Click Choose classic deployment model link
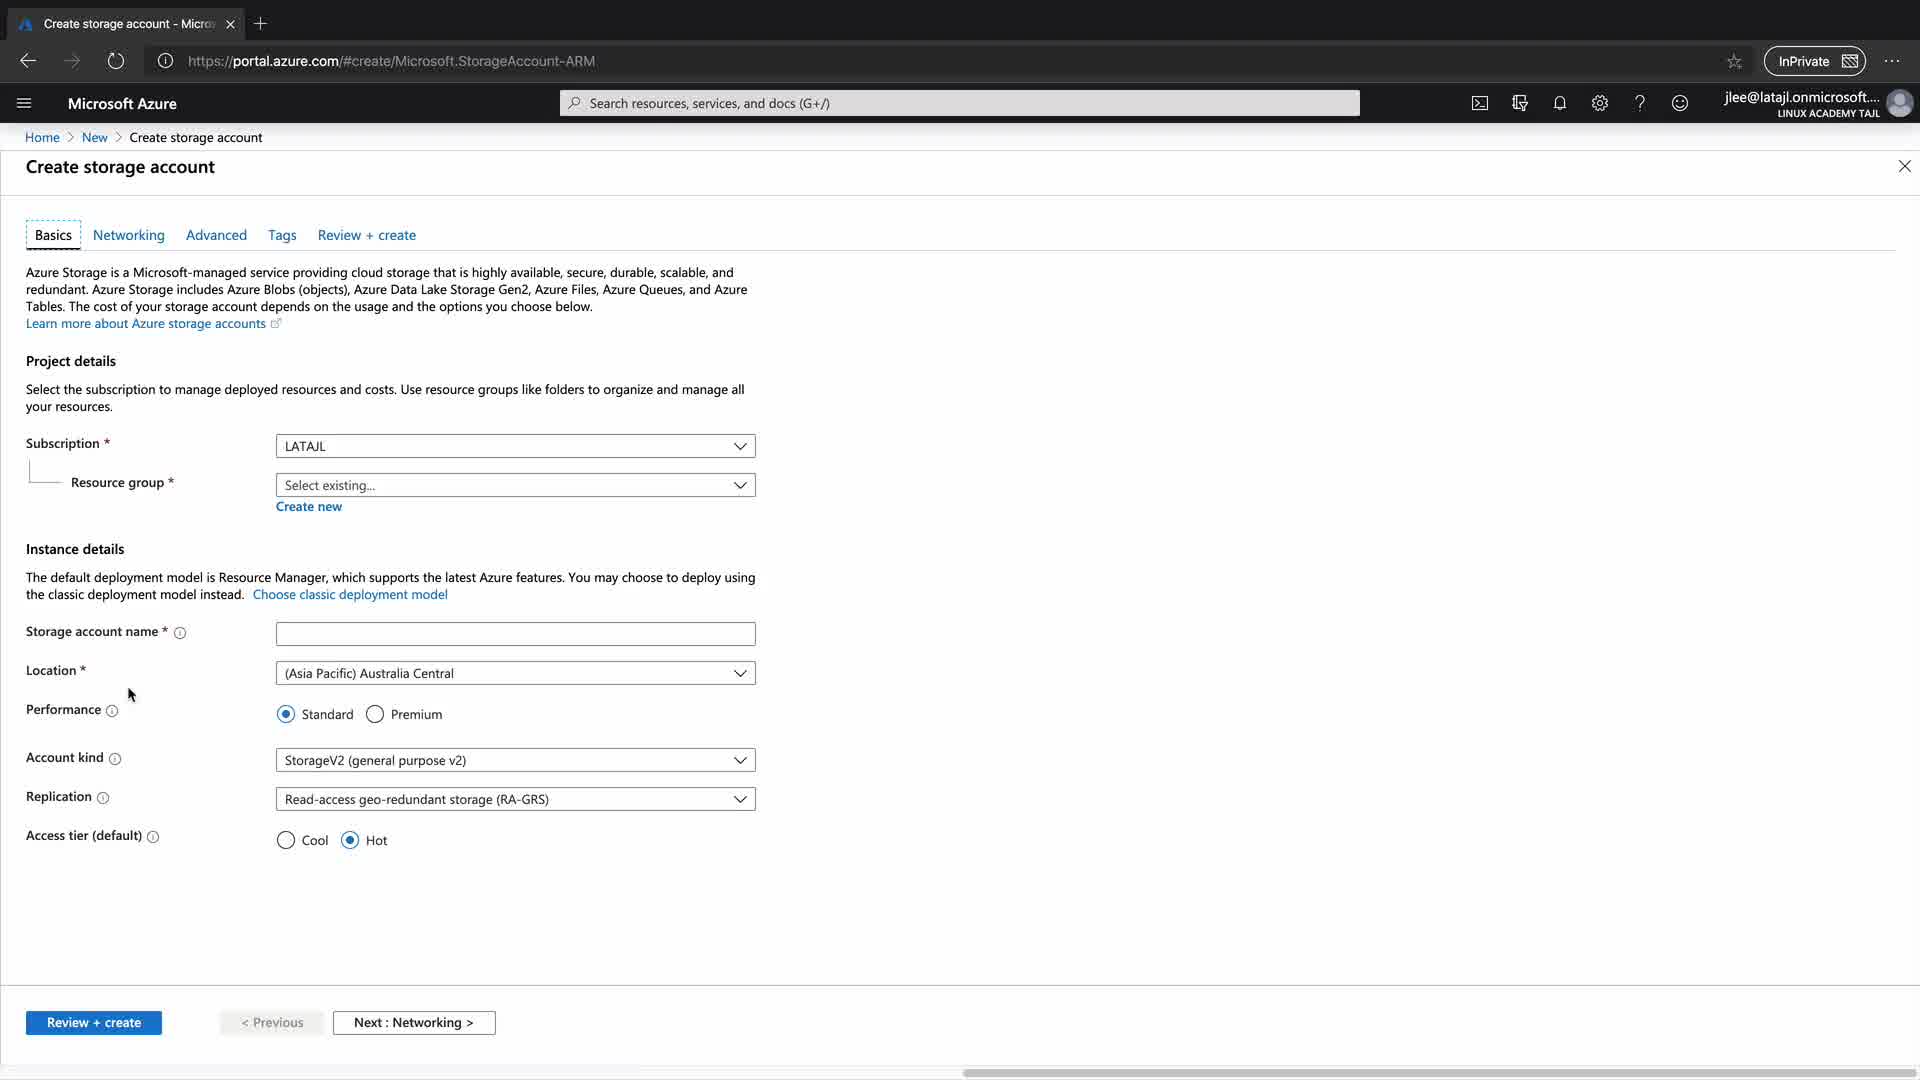The height and width of the screenshot is (1080, 1920). (x=350, y=594)
